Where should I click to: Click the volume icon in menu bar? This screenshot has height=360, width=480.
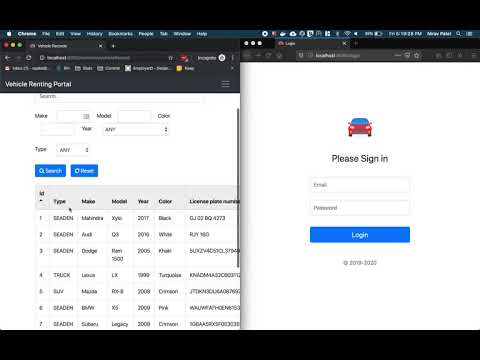coord(356,34)
